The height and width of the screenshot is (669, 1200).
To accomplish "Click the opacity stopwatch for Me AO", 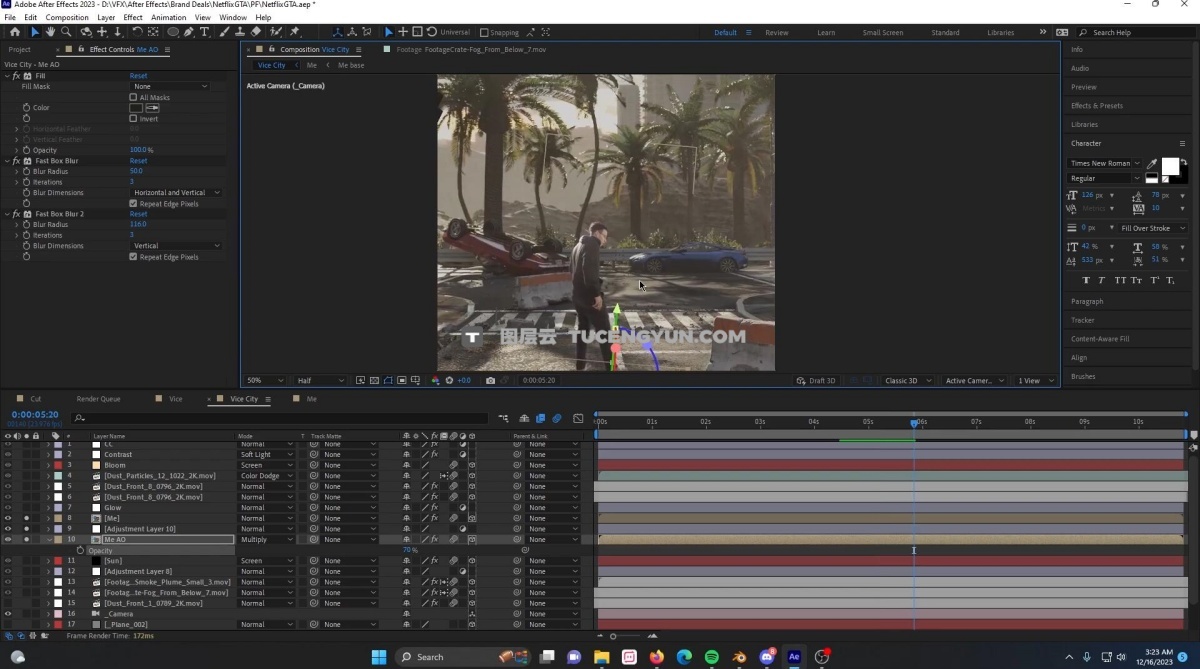I will (81, 550).
